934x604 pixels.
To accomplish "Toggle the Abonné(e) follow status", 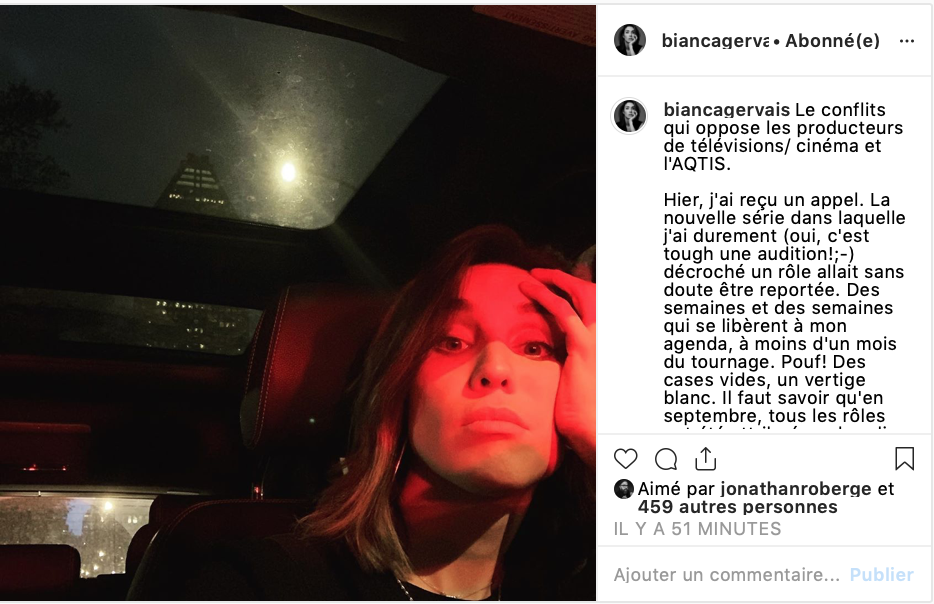I will point(832,41).
